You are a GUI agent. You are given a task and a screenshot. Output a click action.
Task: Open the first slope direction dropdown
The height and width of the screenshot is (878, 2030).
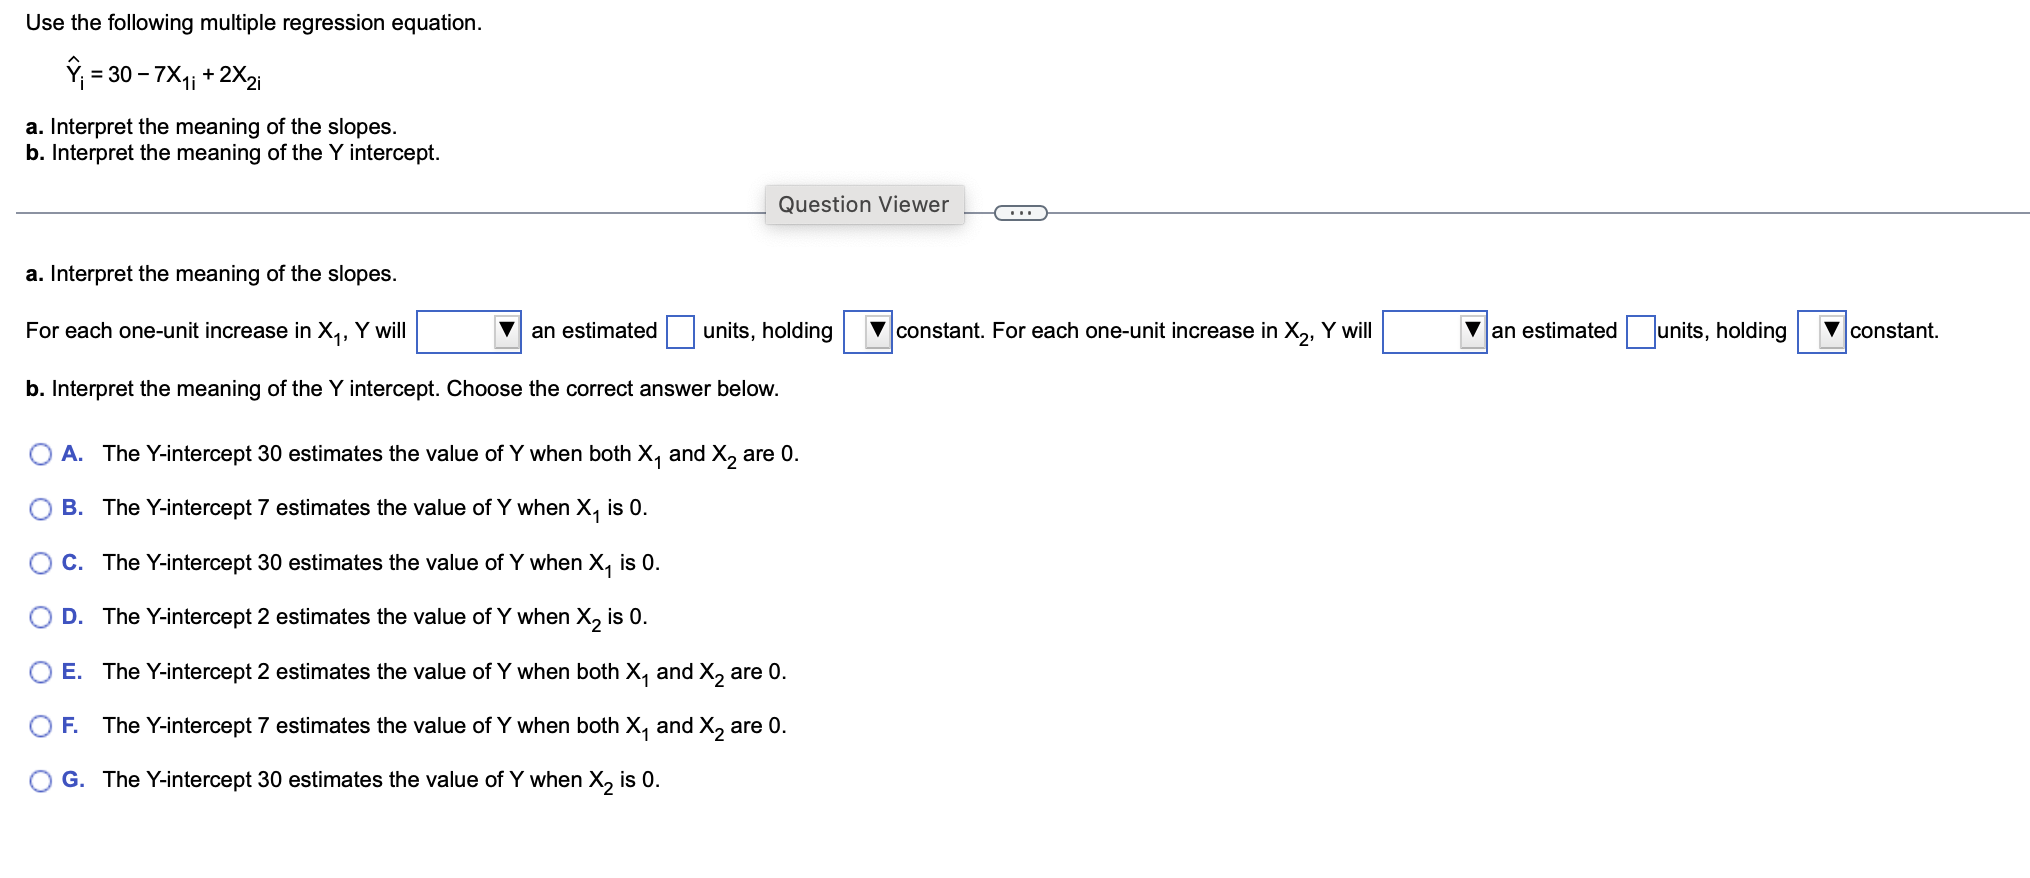click(468, 332)
